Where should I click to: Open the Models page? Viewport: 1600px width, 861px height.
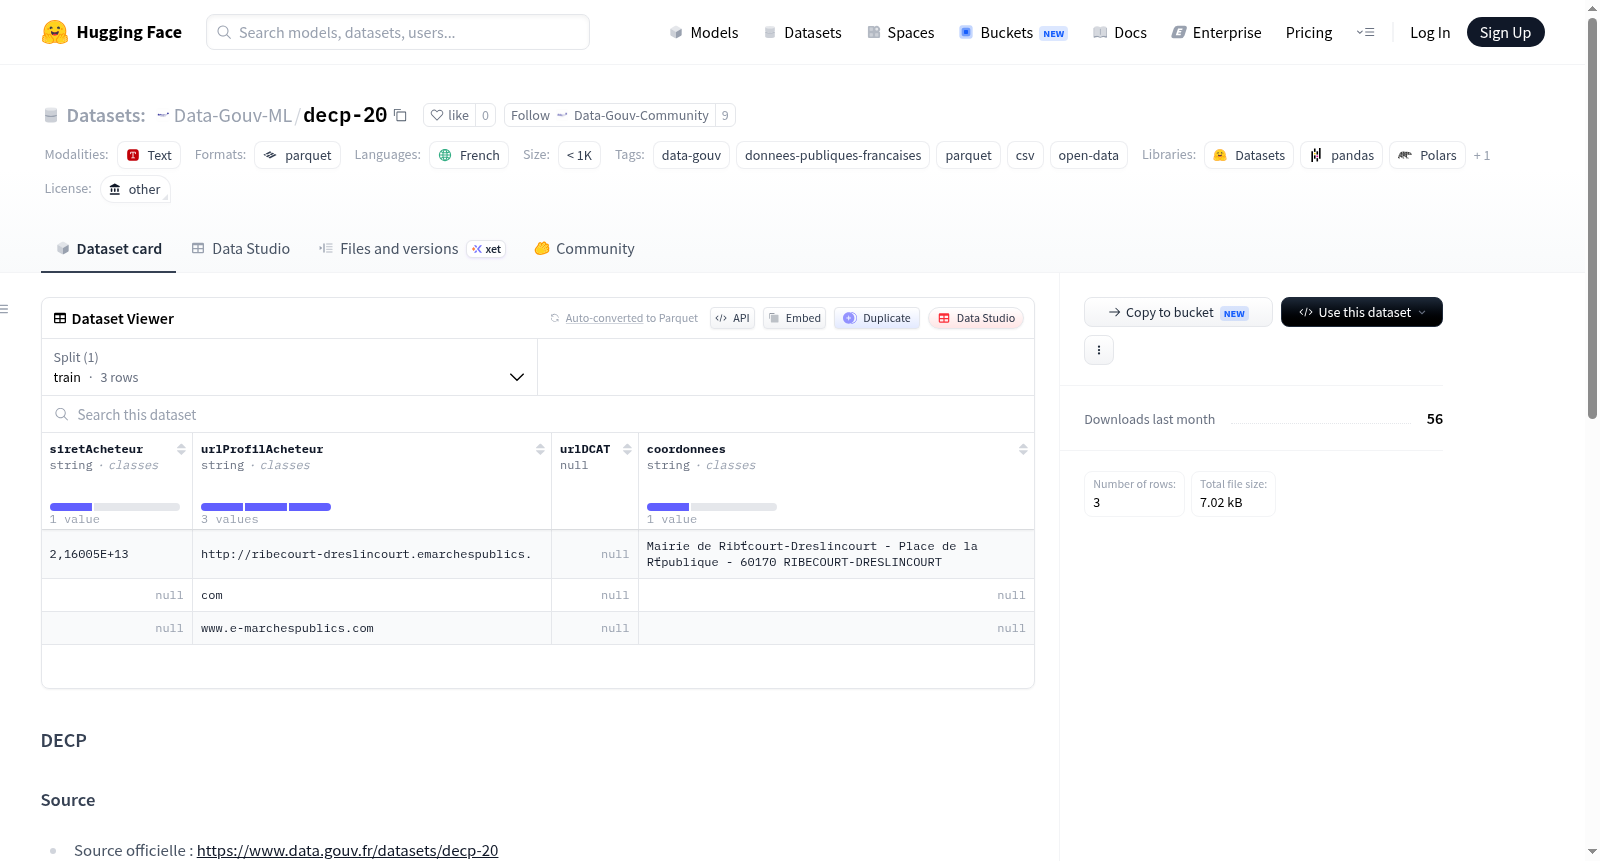[704, 32]
